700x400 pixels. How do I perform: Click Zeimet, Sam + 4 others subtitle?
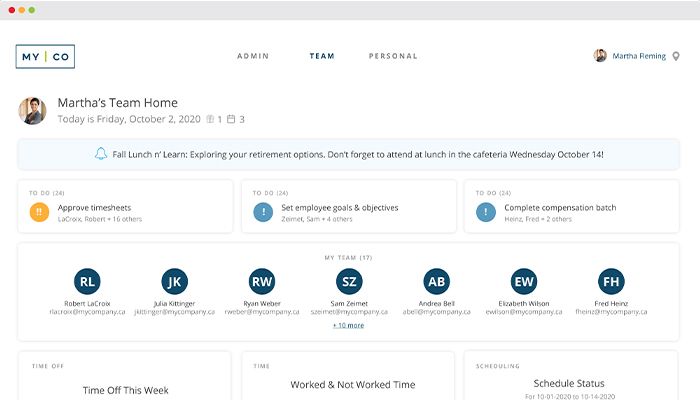tap(317, 219)
